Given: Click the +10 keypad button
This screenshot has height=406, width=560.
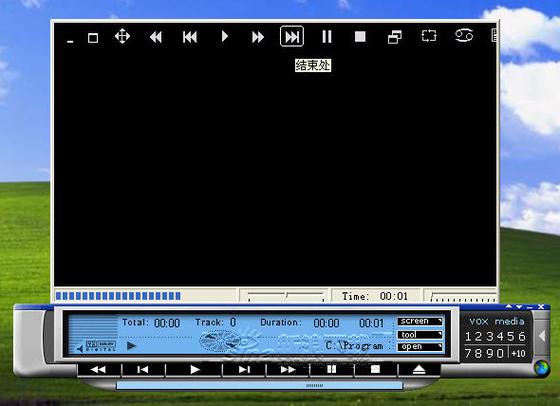Looking at the screenshot, I should click(518, 354).
